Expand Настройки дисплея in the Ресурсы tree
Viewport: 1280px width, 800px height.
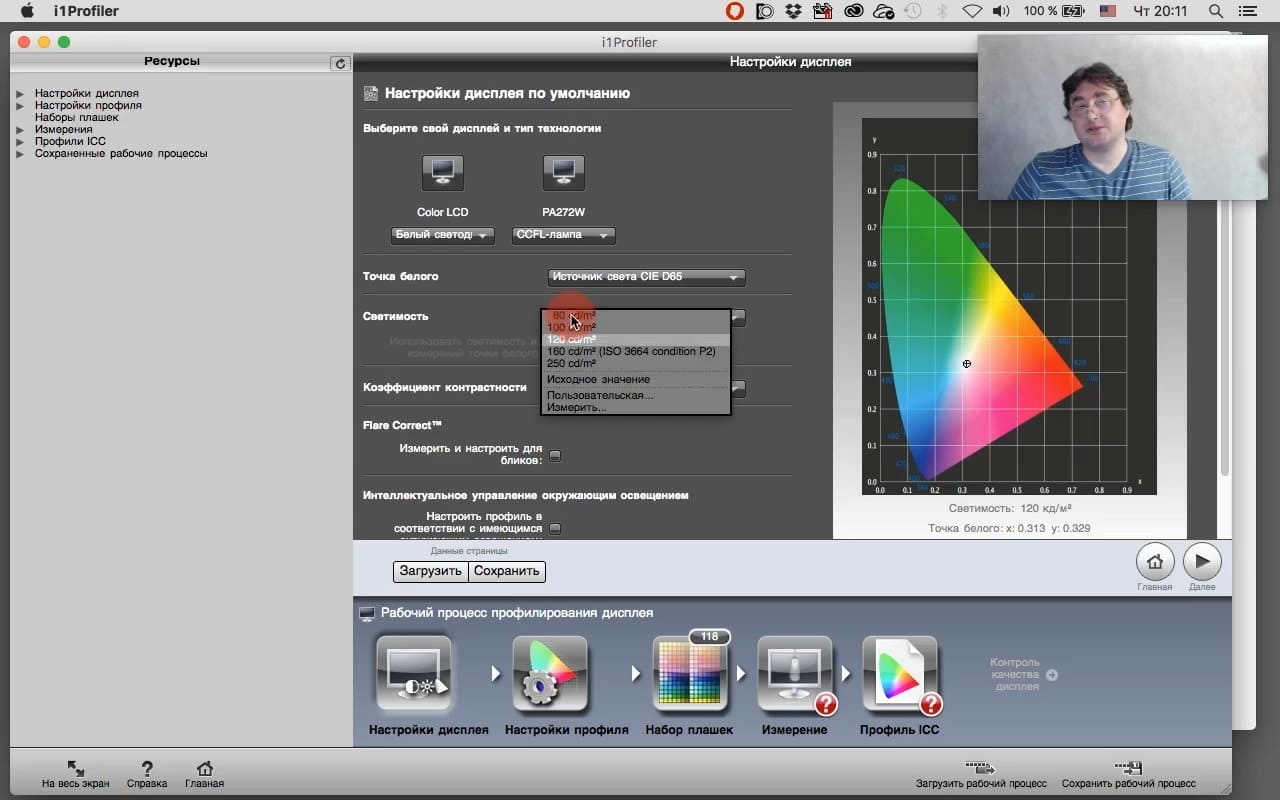[20, 94]
